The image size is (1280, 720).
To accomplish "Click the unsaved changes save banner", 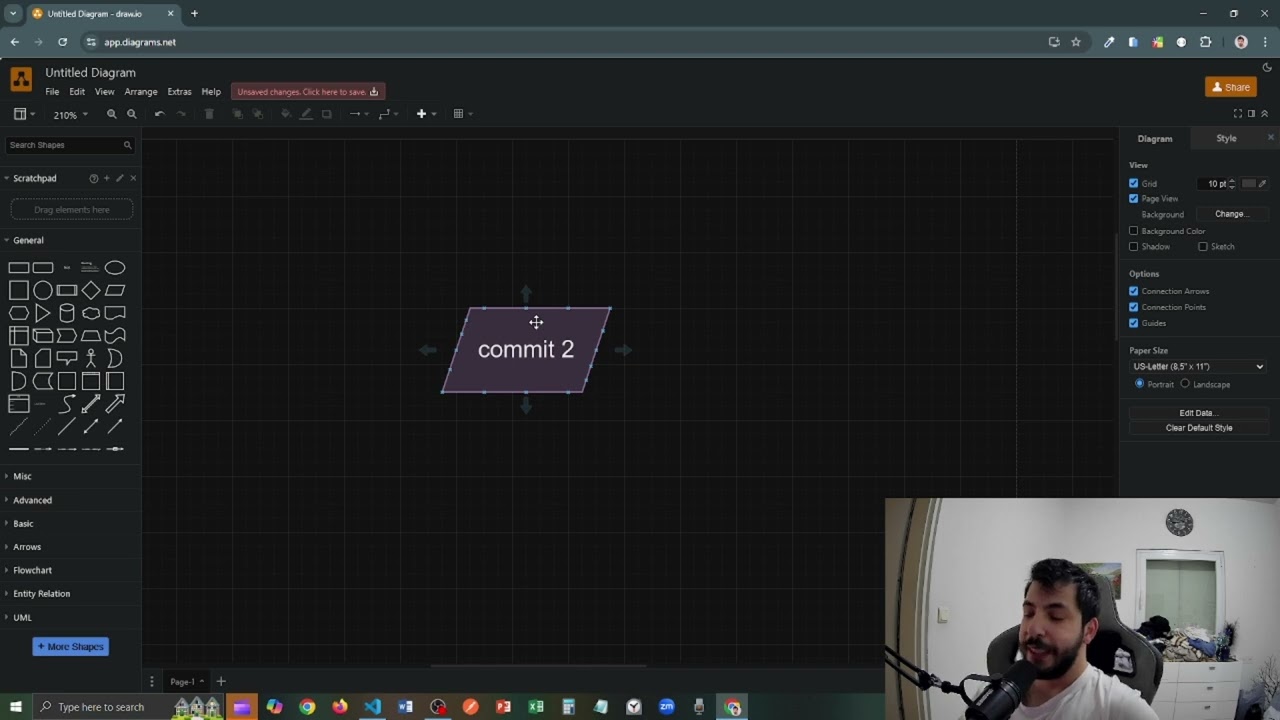I will pos(308,92).
